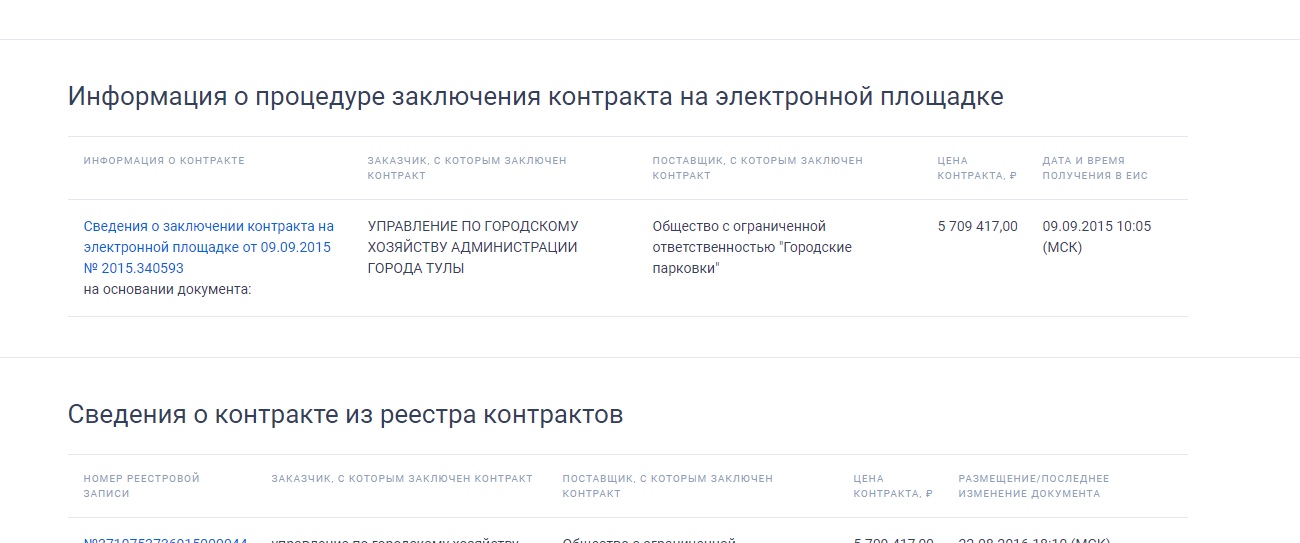
Task: Click the 'Дата и время получения в ЕИС' header
Action: click(x=1095, y=168)
